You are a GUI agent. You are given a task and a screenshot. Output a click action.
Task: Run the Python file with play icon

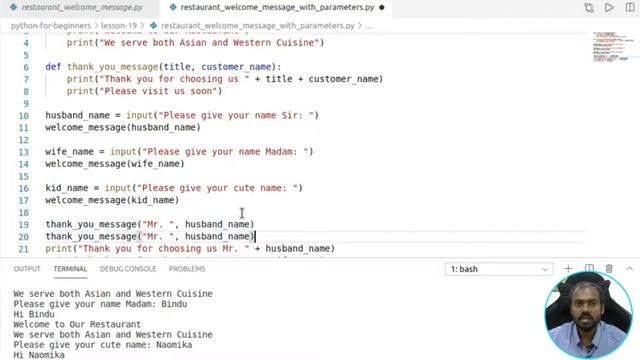[609, 7]
